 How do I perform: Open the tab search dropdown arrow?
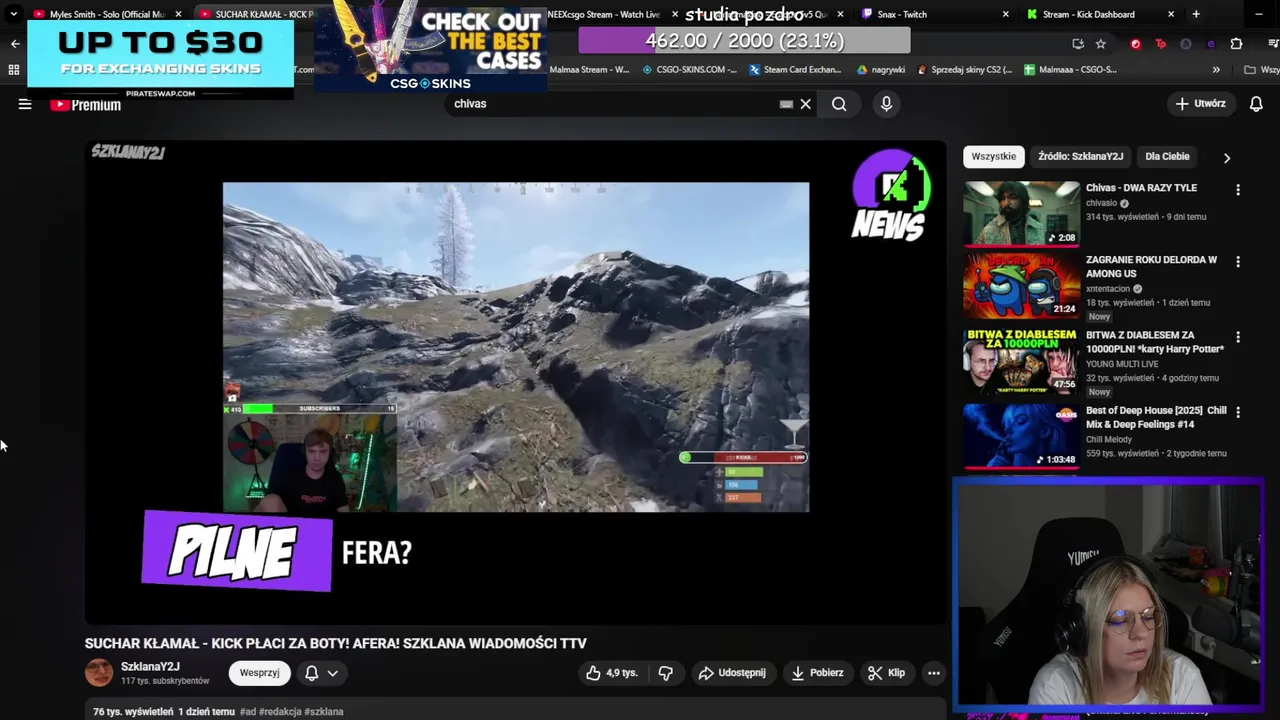click(x=13, y=14)
